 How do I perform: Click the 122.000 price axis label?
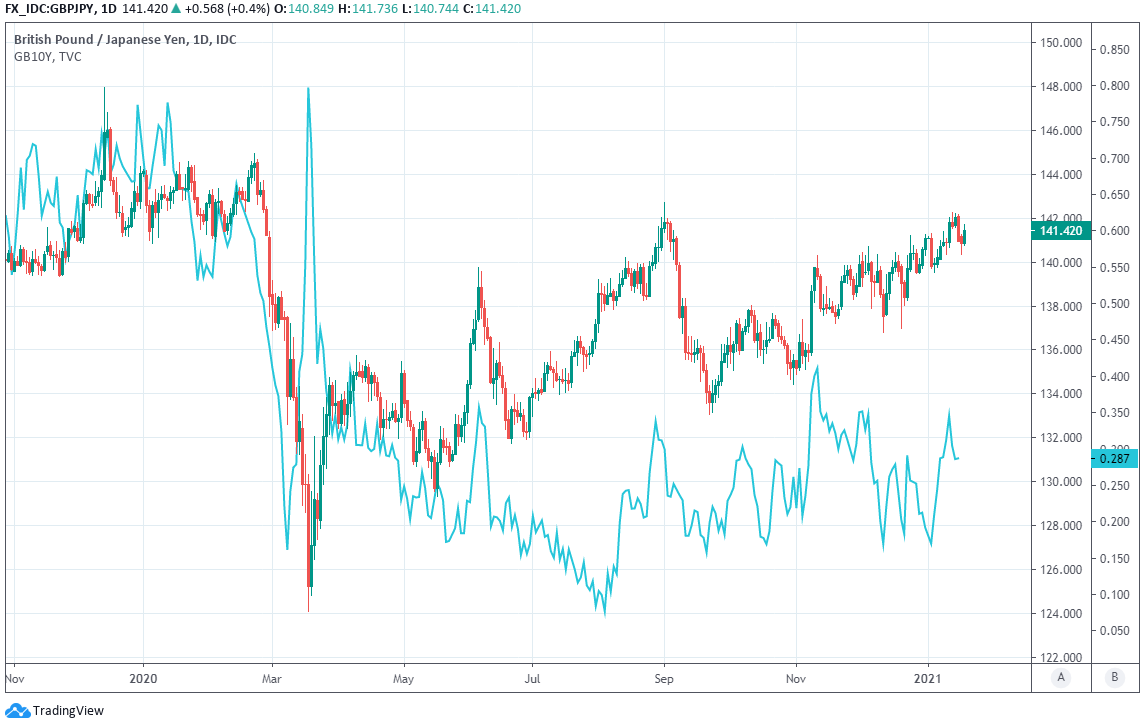(1061, 658)
